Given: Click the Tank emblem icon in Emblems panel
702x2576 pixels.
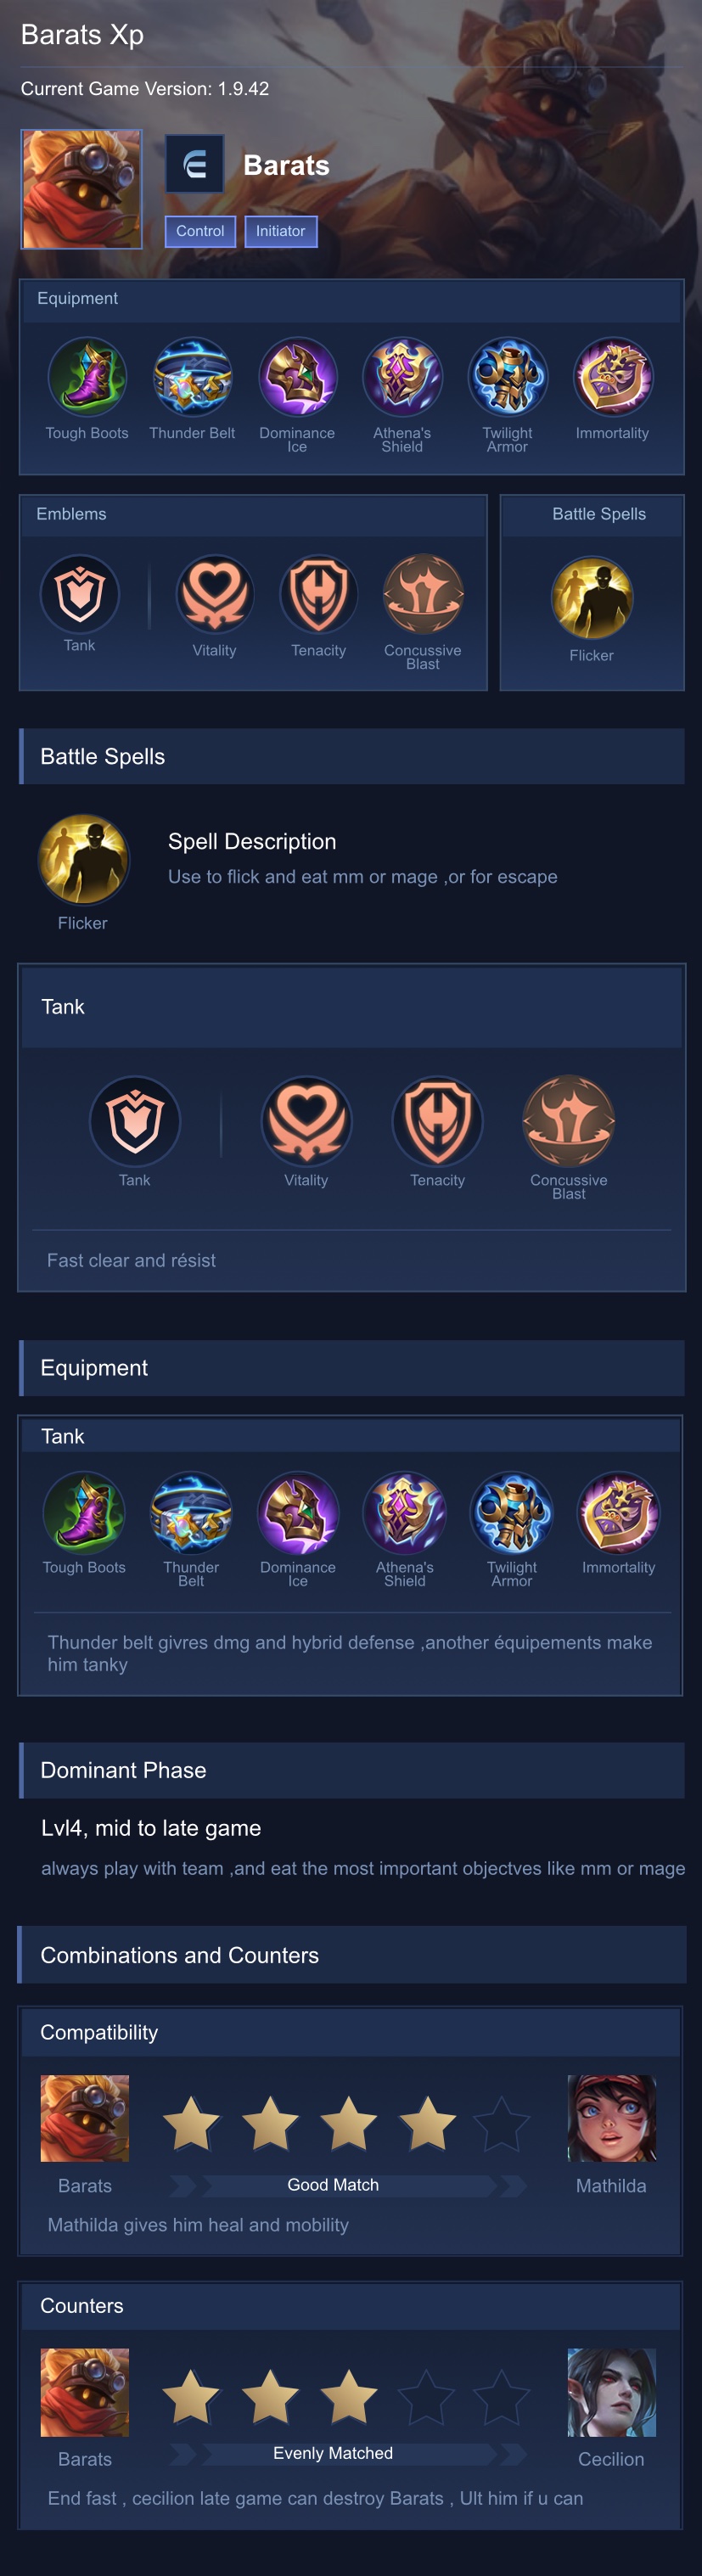Looking at the screenshot, I should click(80, 594).
